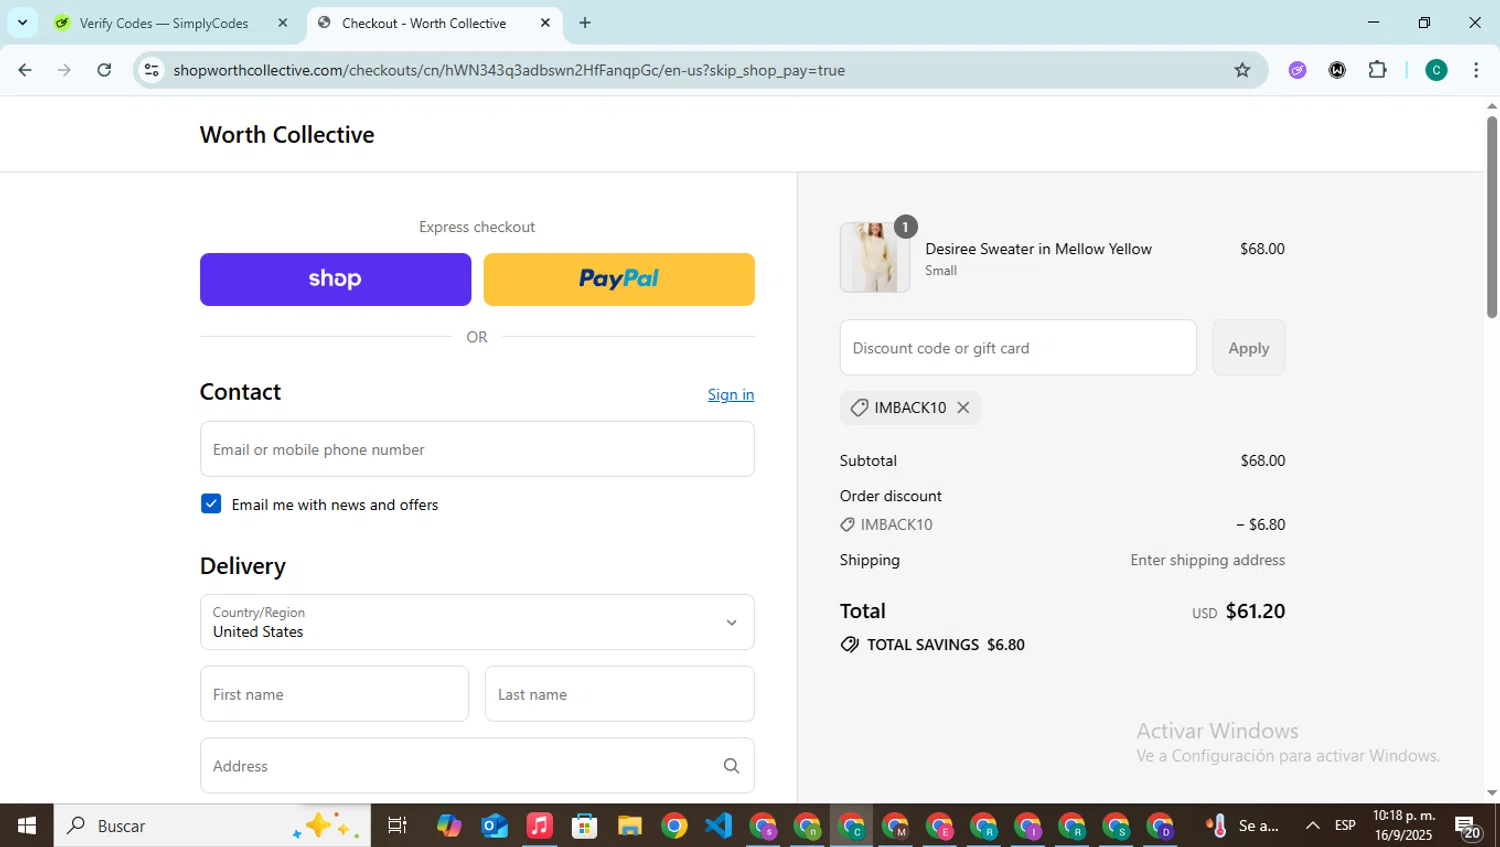Click the page vertical scrollbar thumb
Screen dimensions: 1500x847
click(x=1491, y=217)
